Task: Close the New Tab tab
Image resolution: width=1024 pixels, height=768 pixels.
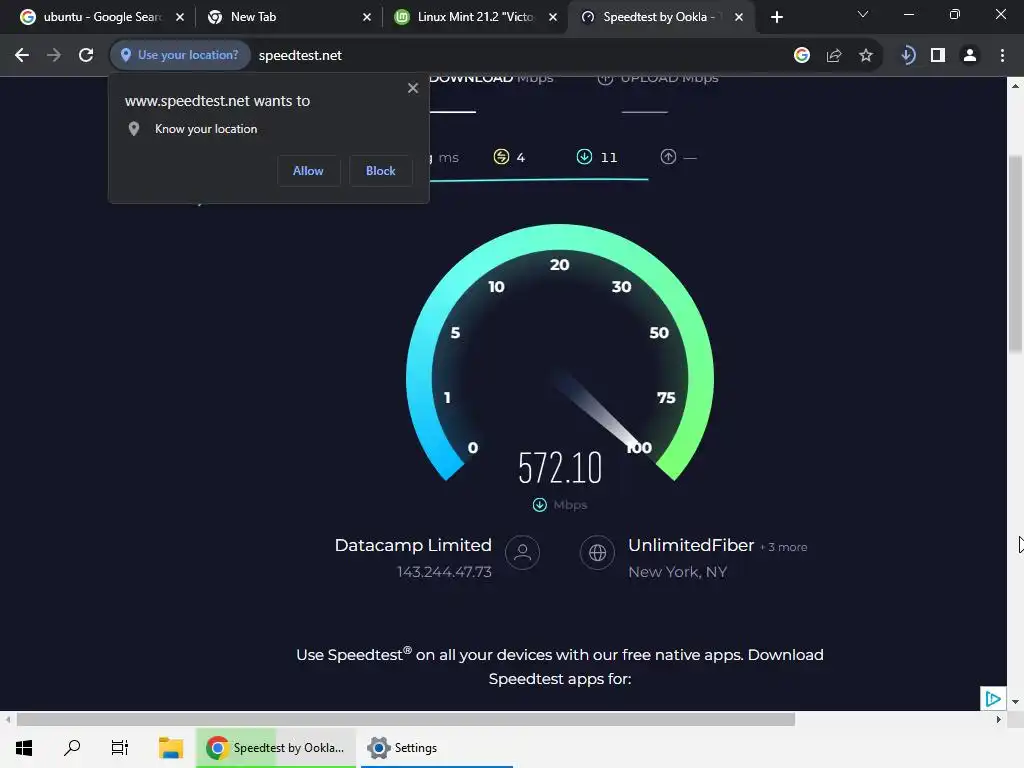Action: [366, 17]
